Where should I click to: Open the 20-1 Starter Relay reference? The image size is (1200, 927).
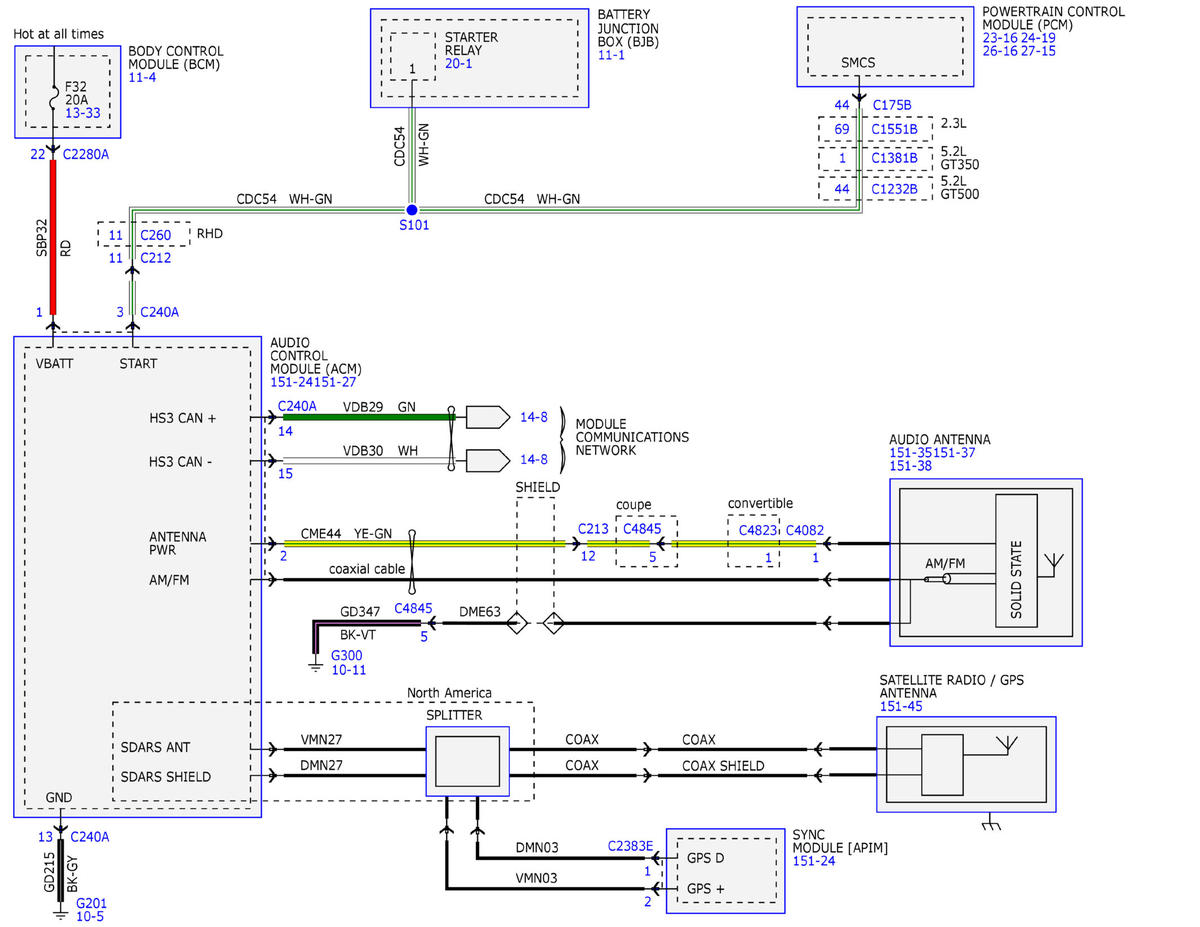tap(459, 63)
